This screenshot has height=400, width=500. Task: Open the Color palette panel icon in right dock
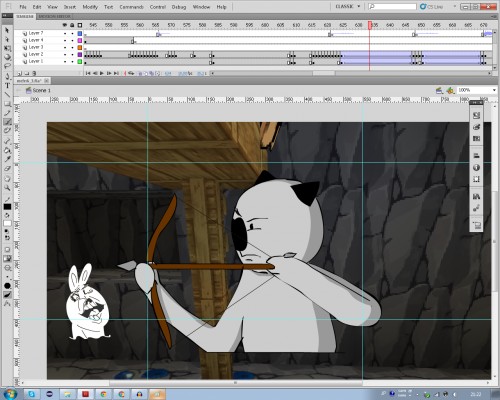point(476,127)
